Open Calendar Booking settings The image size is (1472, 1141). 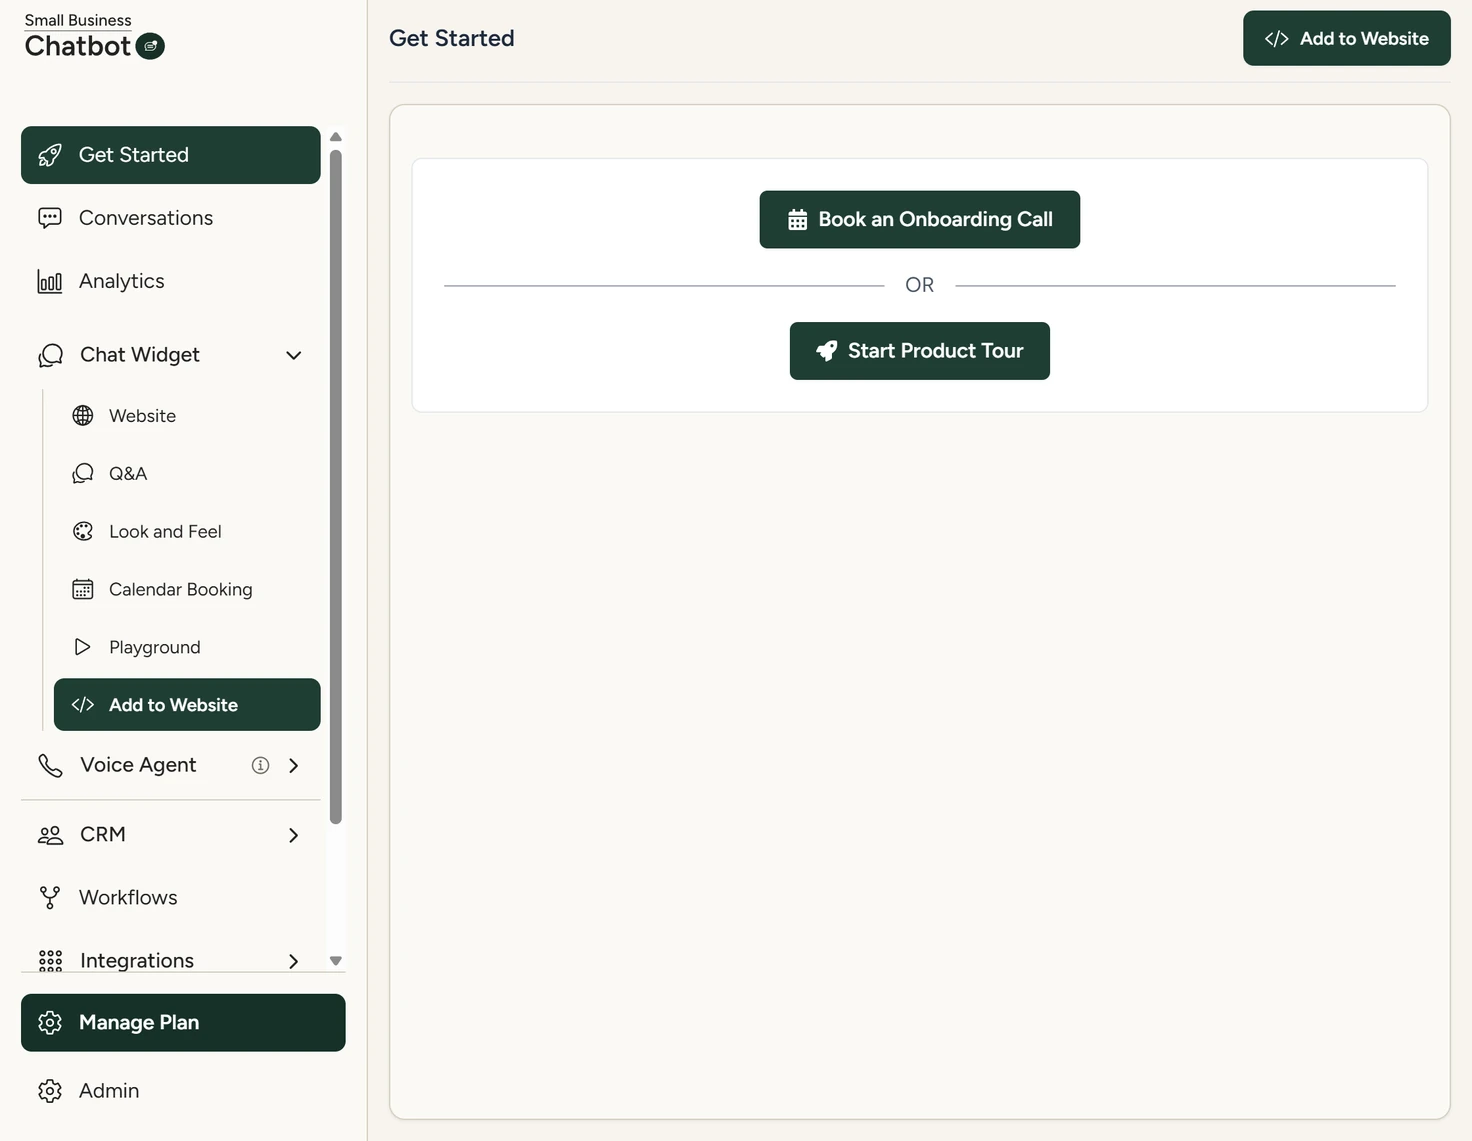point(187,590)
